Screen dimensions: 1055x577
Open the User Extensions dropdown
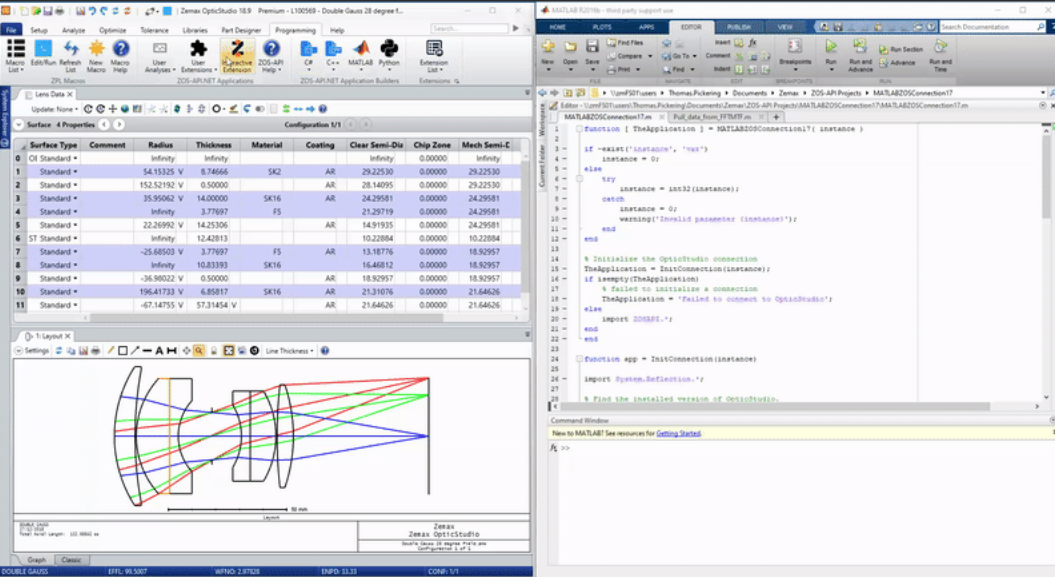[198, 56]
